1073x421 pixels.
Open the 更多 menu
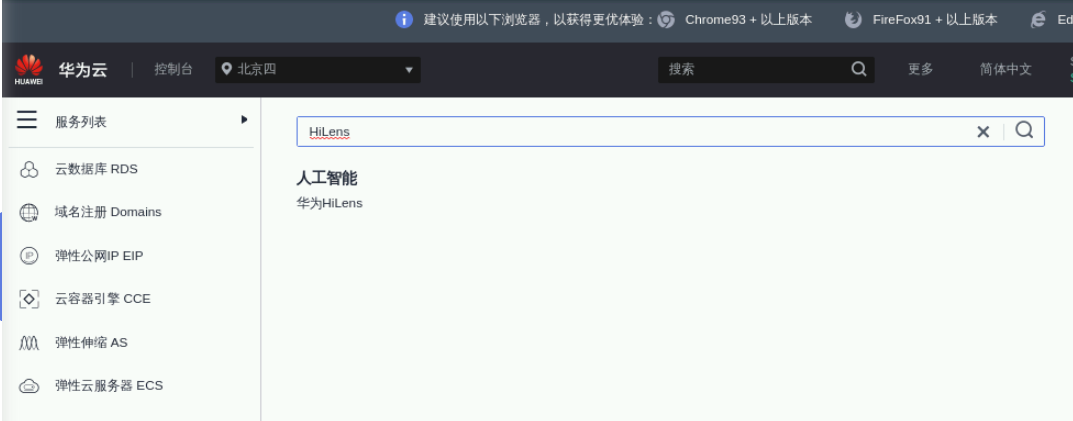tap(920, 69)
